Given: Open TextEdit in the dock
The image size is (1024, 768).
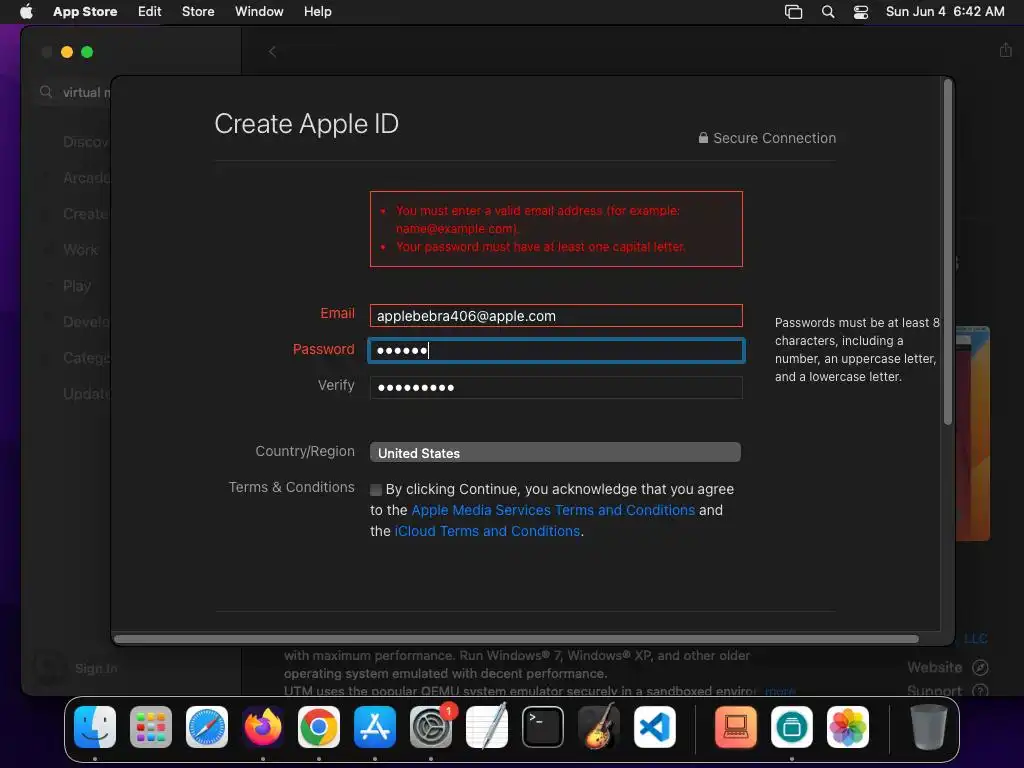Looking at the screenshot, I should tap(487, 727).
